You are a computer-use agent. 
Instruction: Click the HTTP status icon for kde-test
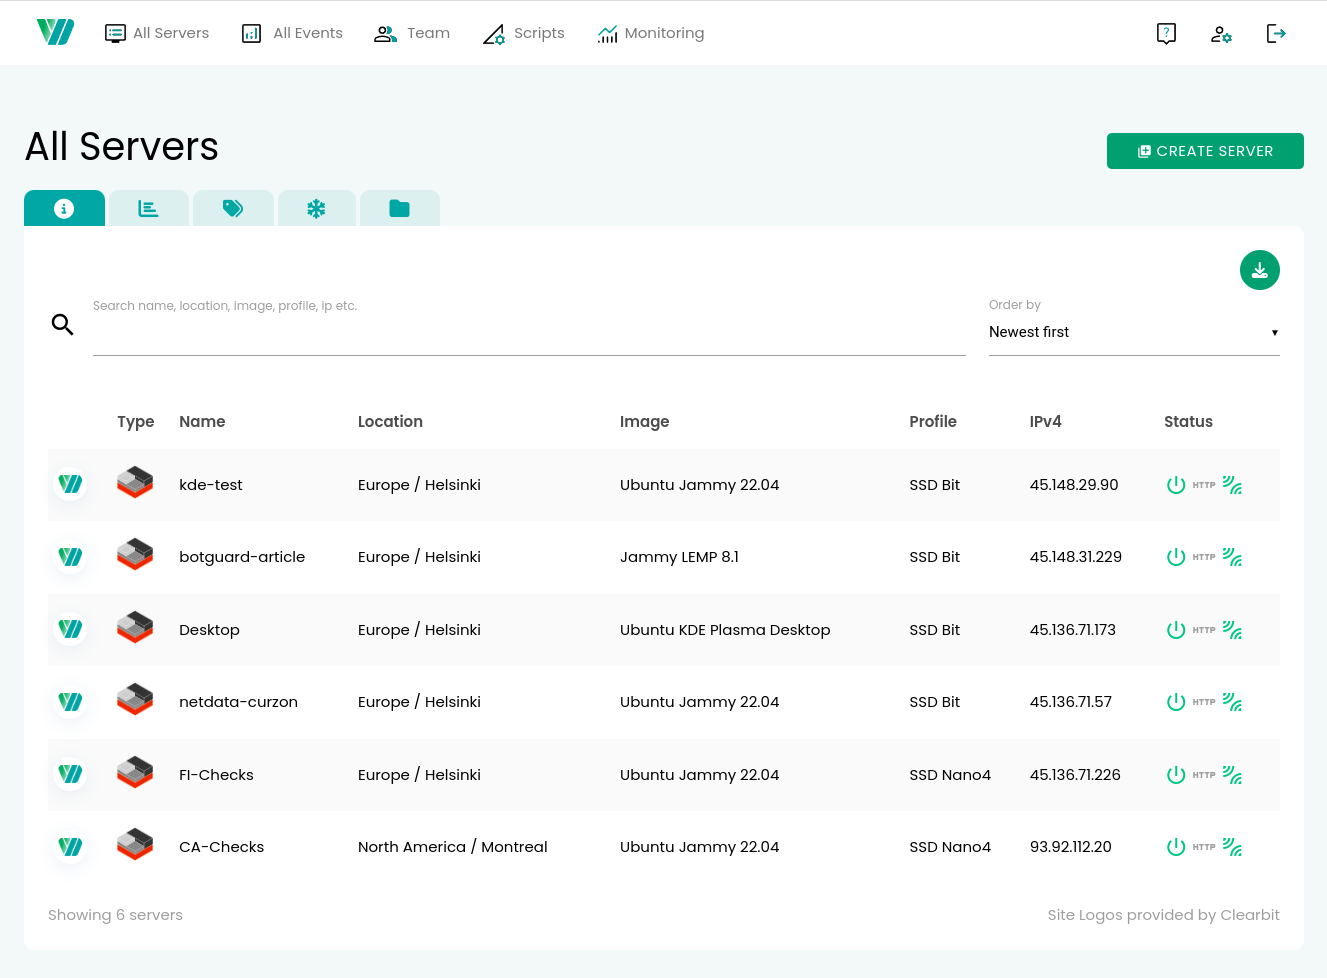[1204, 485]
